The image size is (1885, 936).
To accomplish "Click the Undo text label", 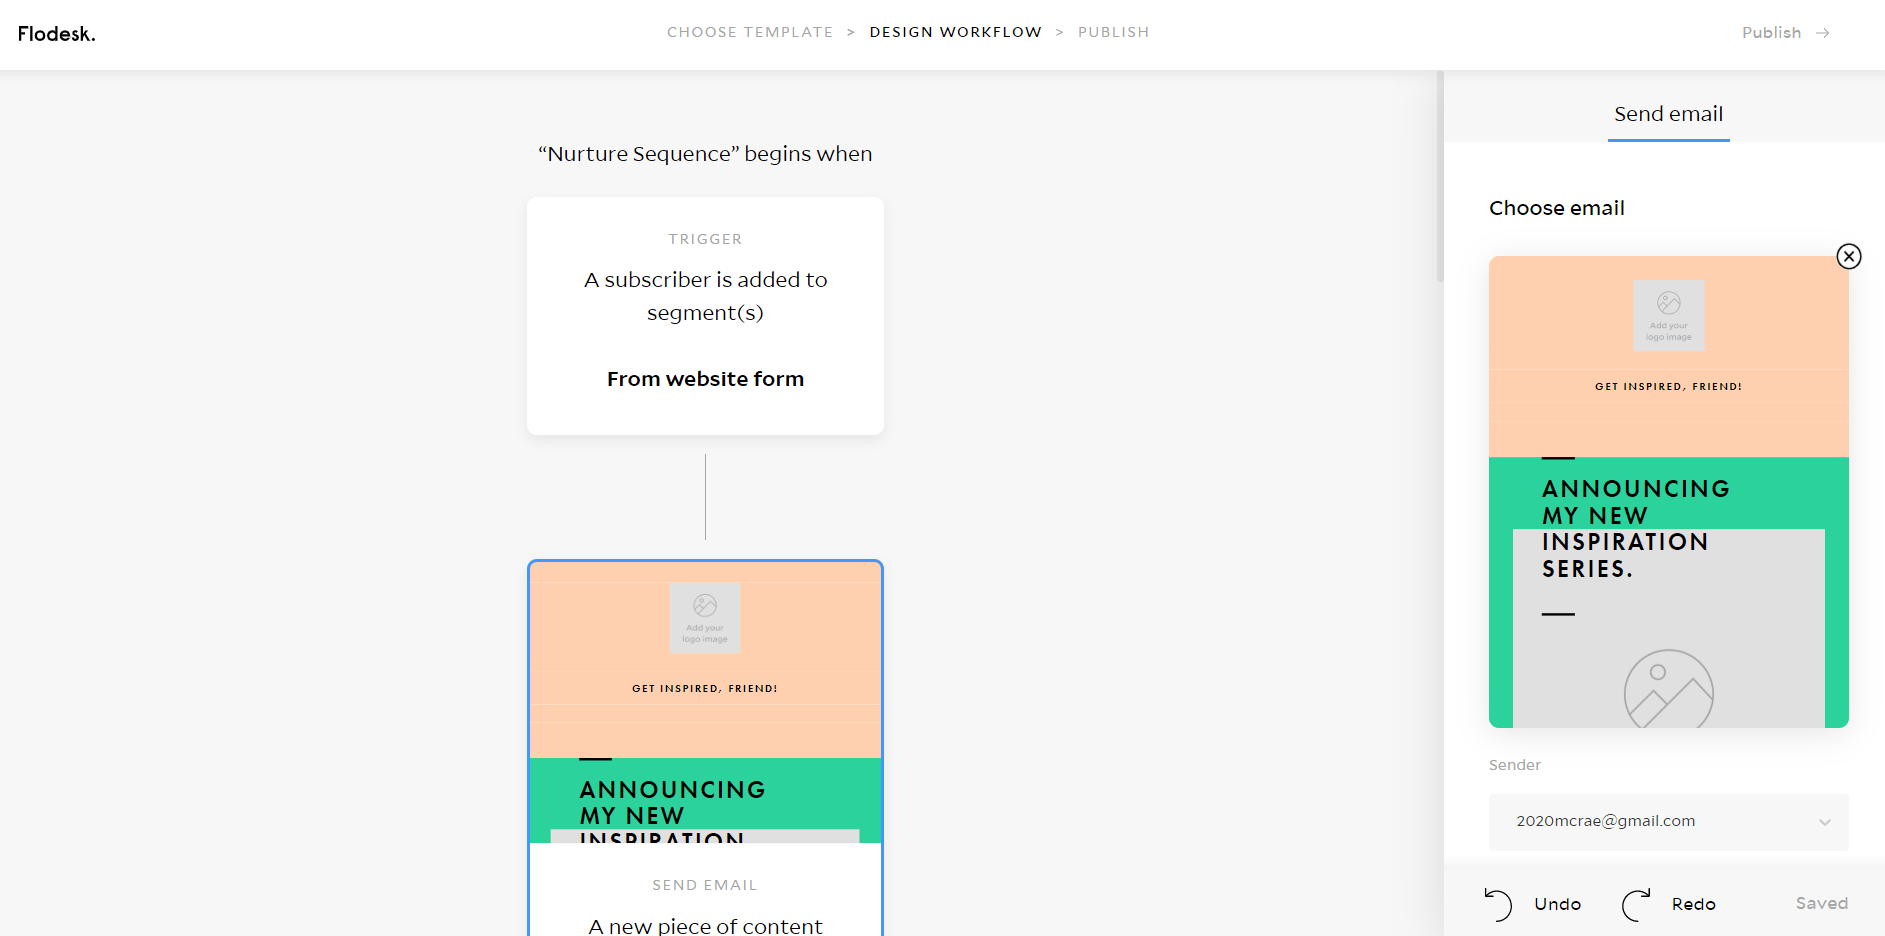I will pos(1557,904).
